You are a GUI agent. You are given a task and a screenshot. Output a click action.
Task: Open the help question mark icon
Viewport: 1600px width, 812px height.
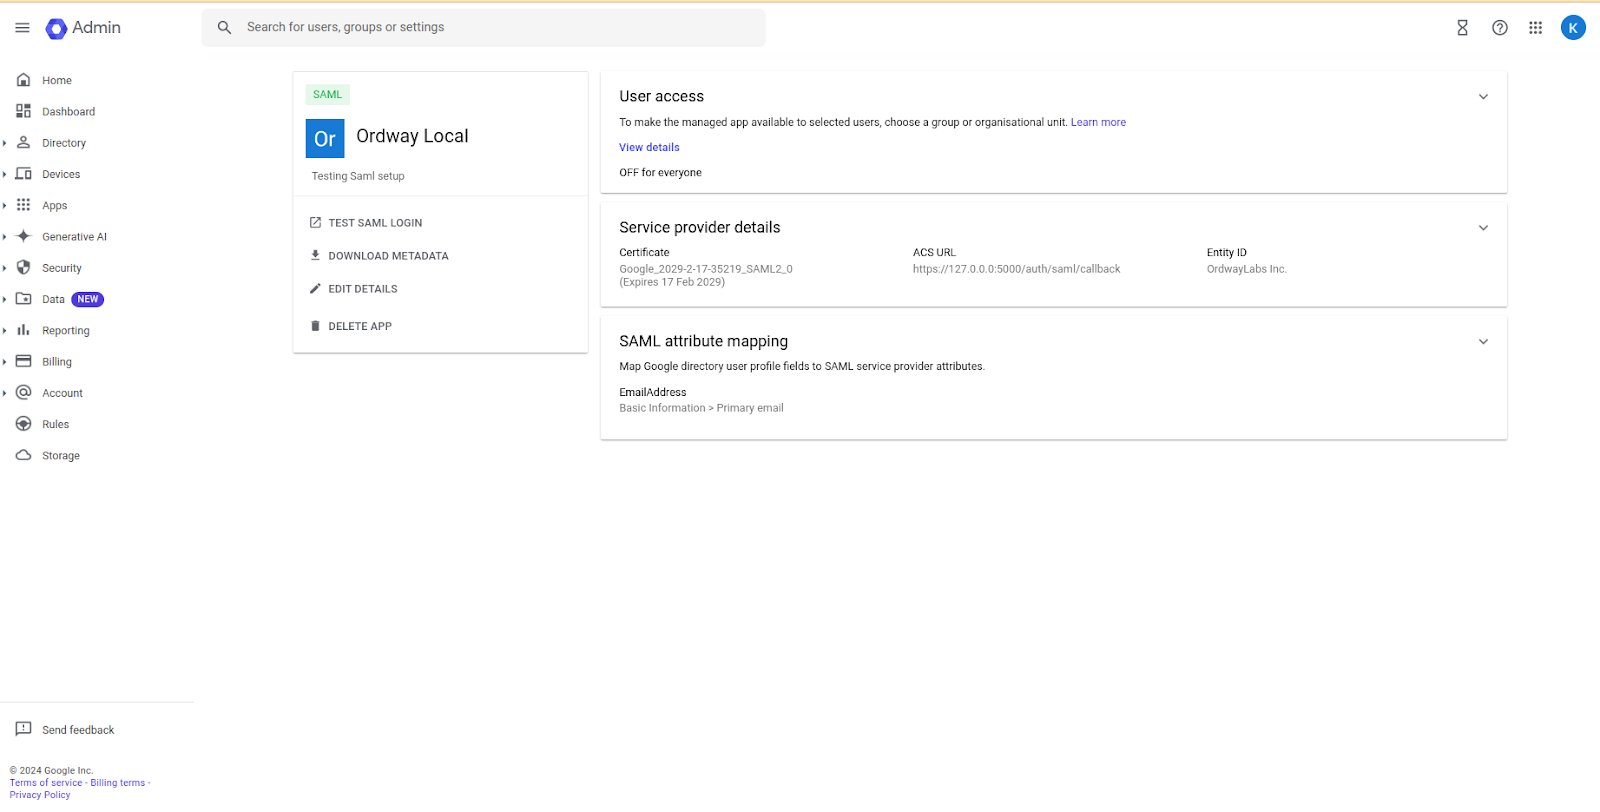point(1499,28)
